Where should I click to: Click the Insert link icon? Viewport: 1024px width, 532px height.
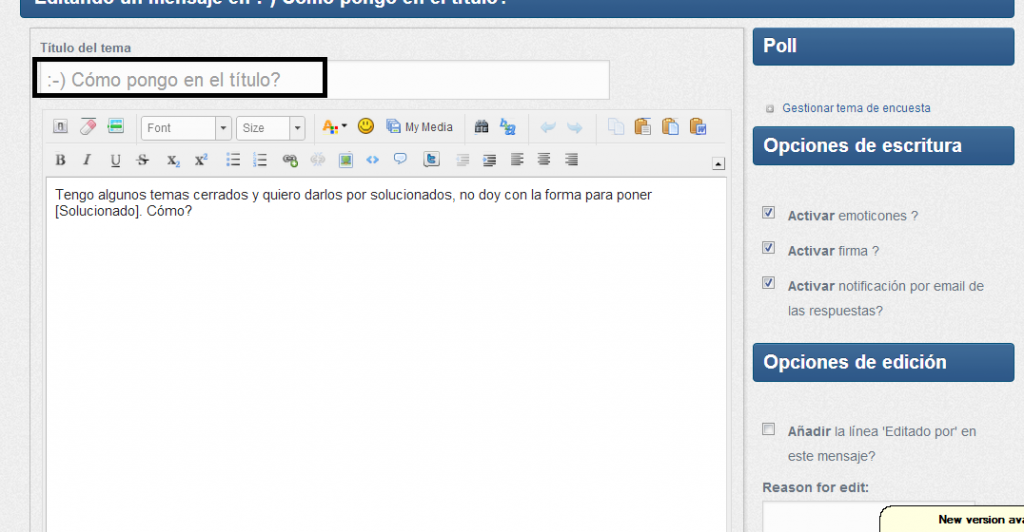tap(290, 160)
